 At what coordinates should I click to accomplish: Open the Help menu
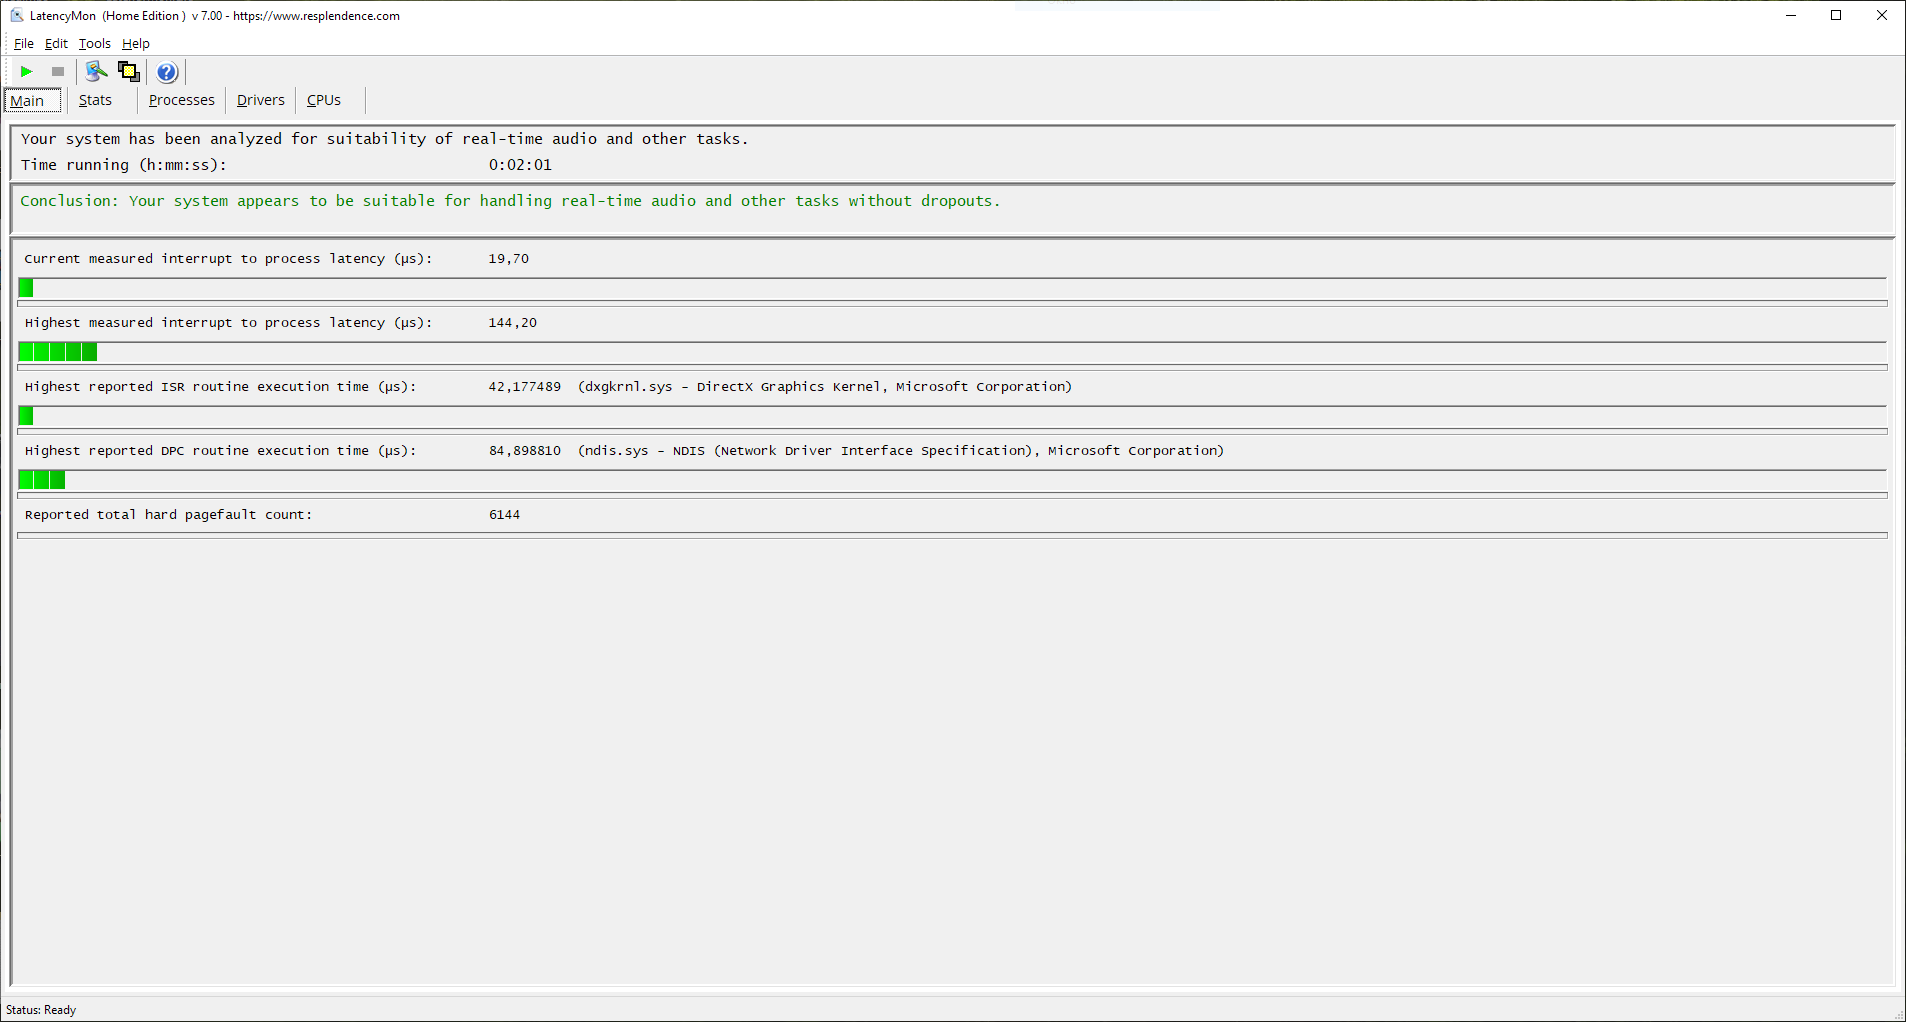click(136, 44)
